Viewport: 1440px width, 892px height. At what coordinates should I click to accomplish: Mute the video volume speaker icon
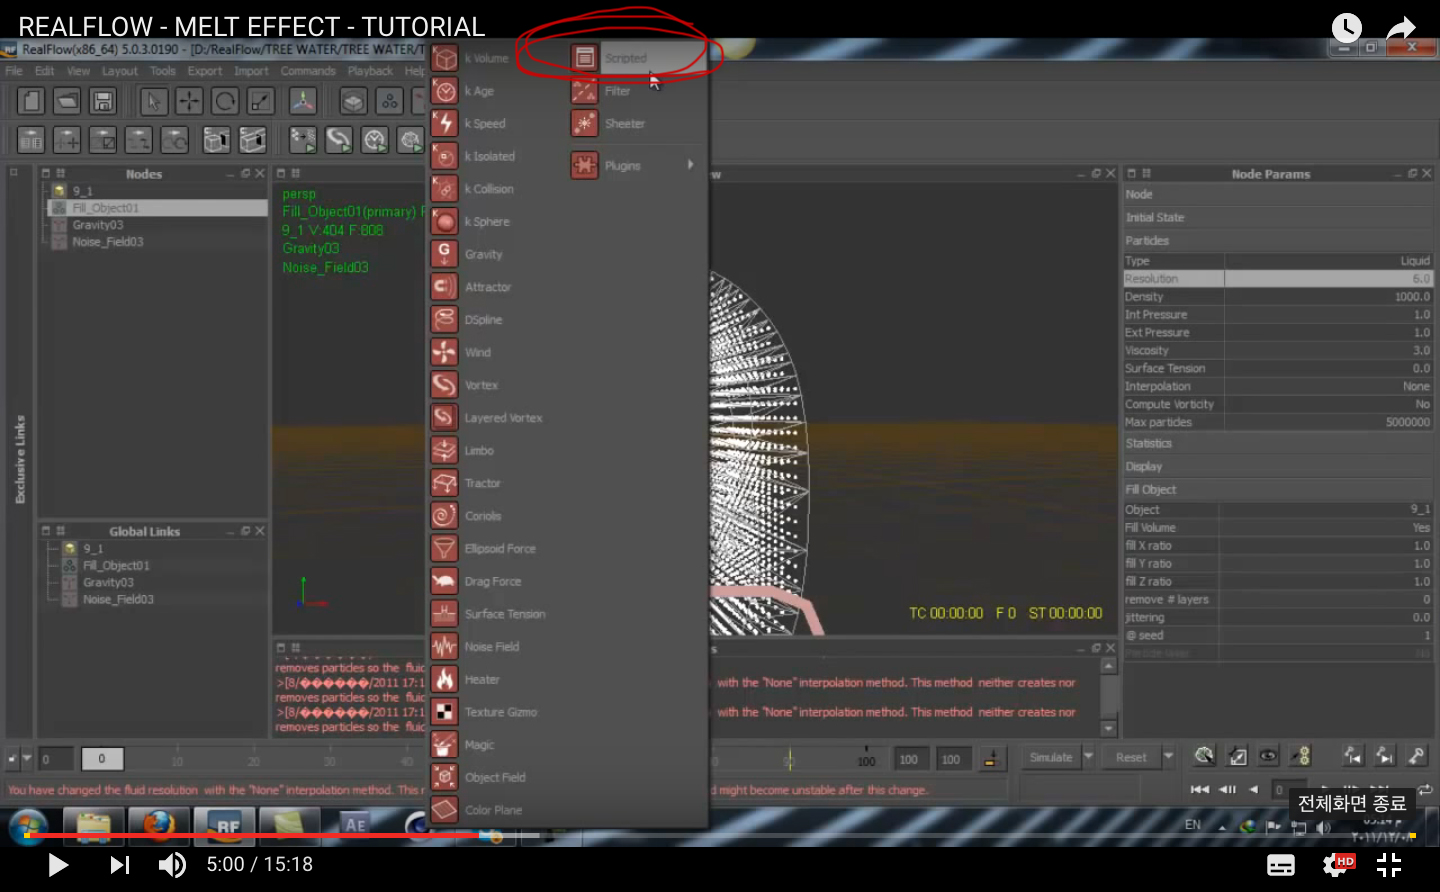pos(172,865)
